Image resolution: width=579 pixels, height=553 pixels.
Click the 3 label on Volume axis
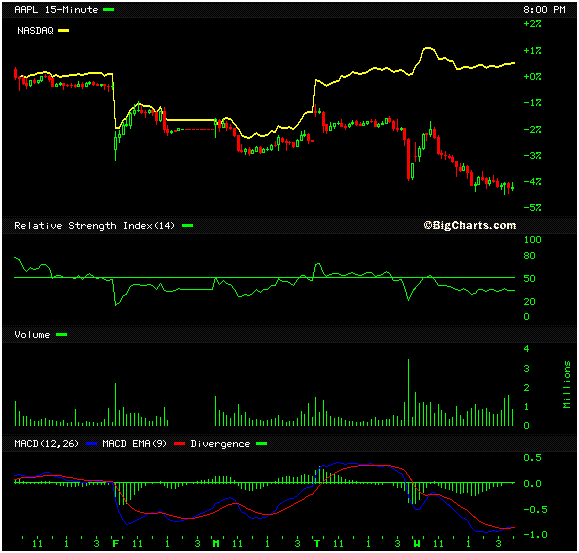pyautogui.click(x=526, y=368)
